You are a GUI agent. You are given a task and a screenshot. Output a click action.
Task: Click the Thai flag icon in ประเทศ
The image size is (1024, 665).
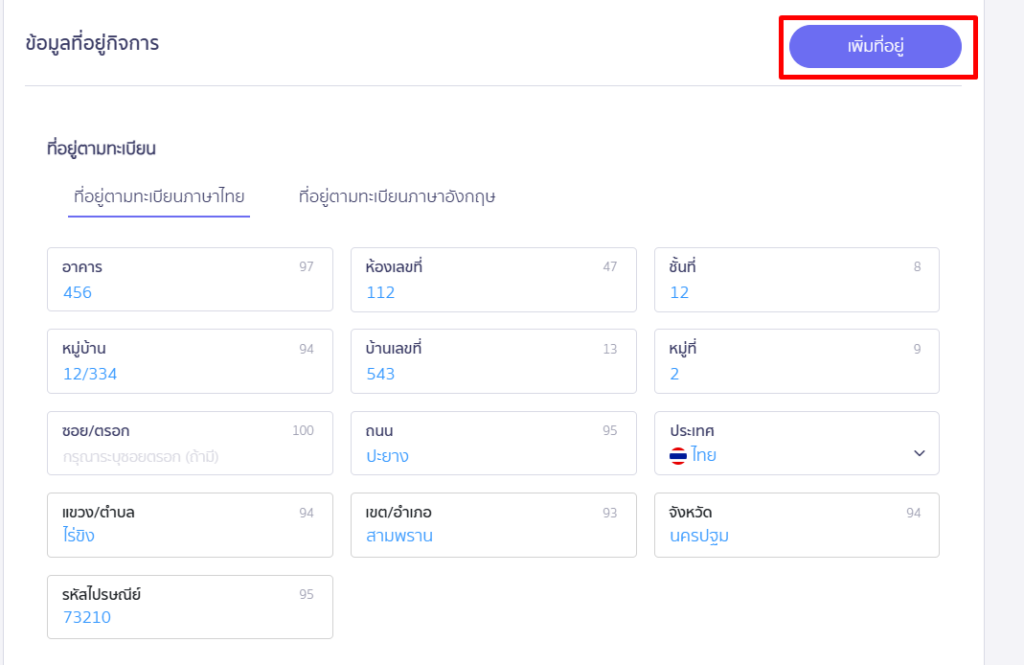678,456
